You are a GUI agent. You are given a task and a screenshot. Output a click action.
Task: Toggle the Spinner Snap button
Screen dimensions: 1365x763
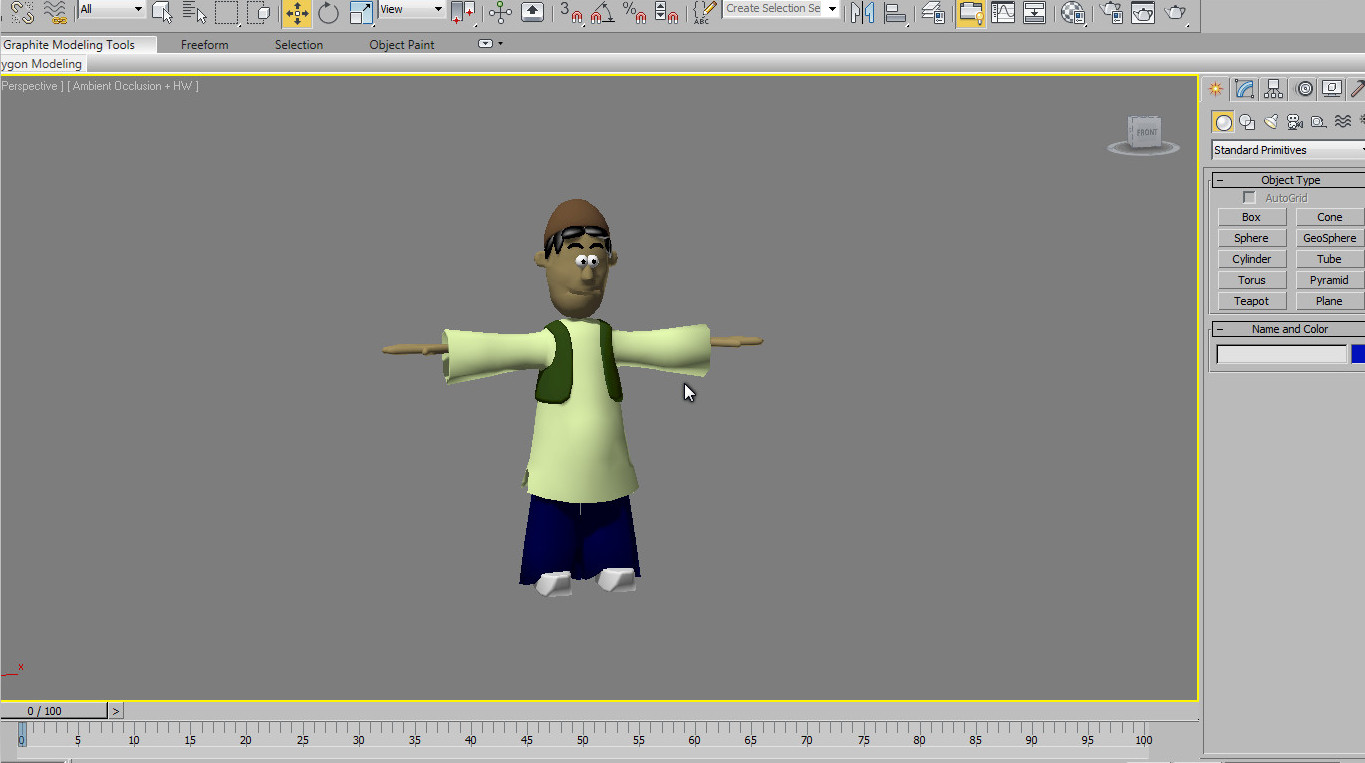coord(666,12)
